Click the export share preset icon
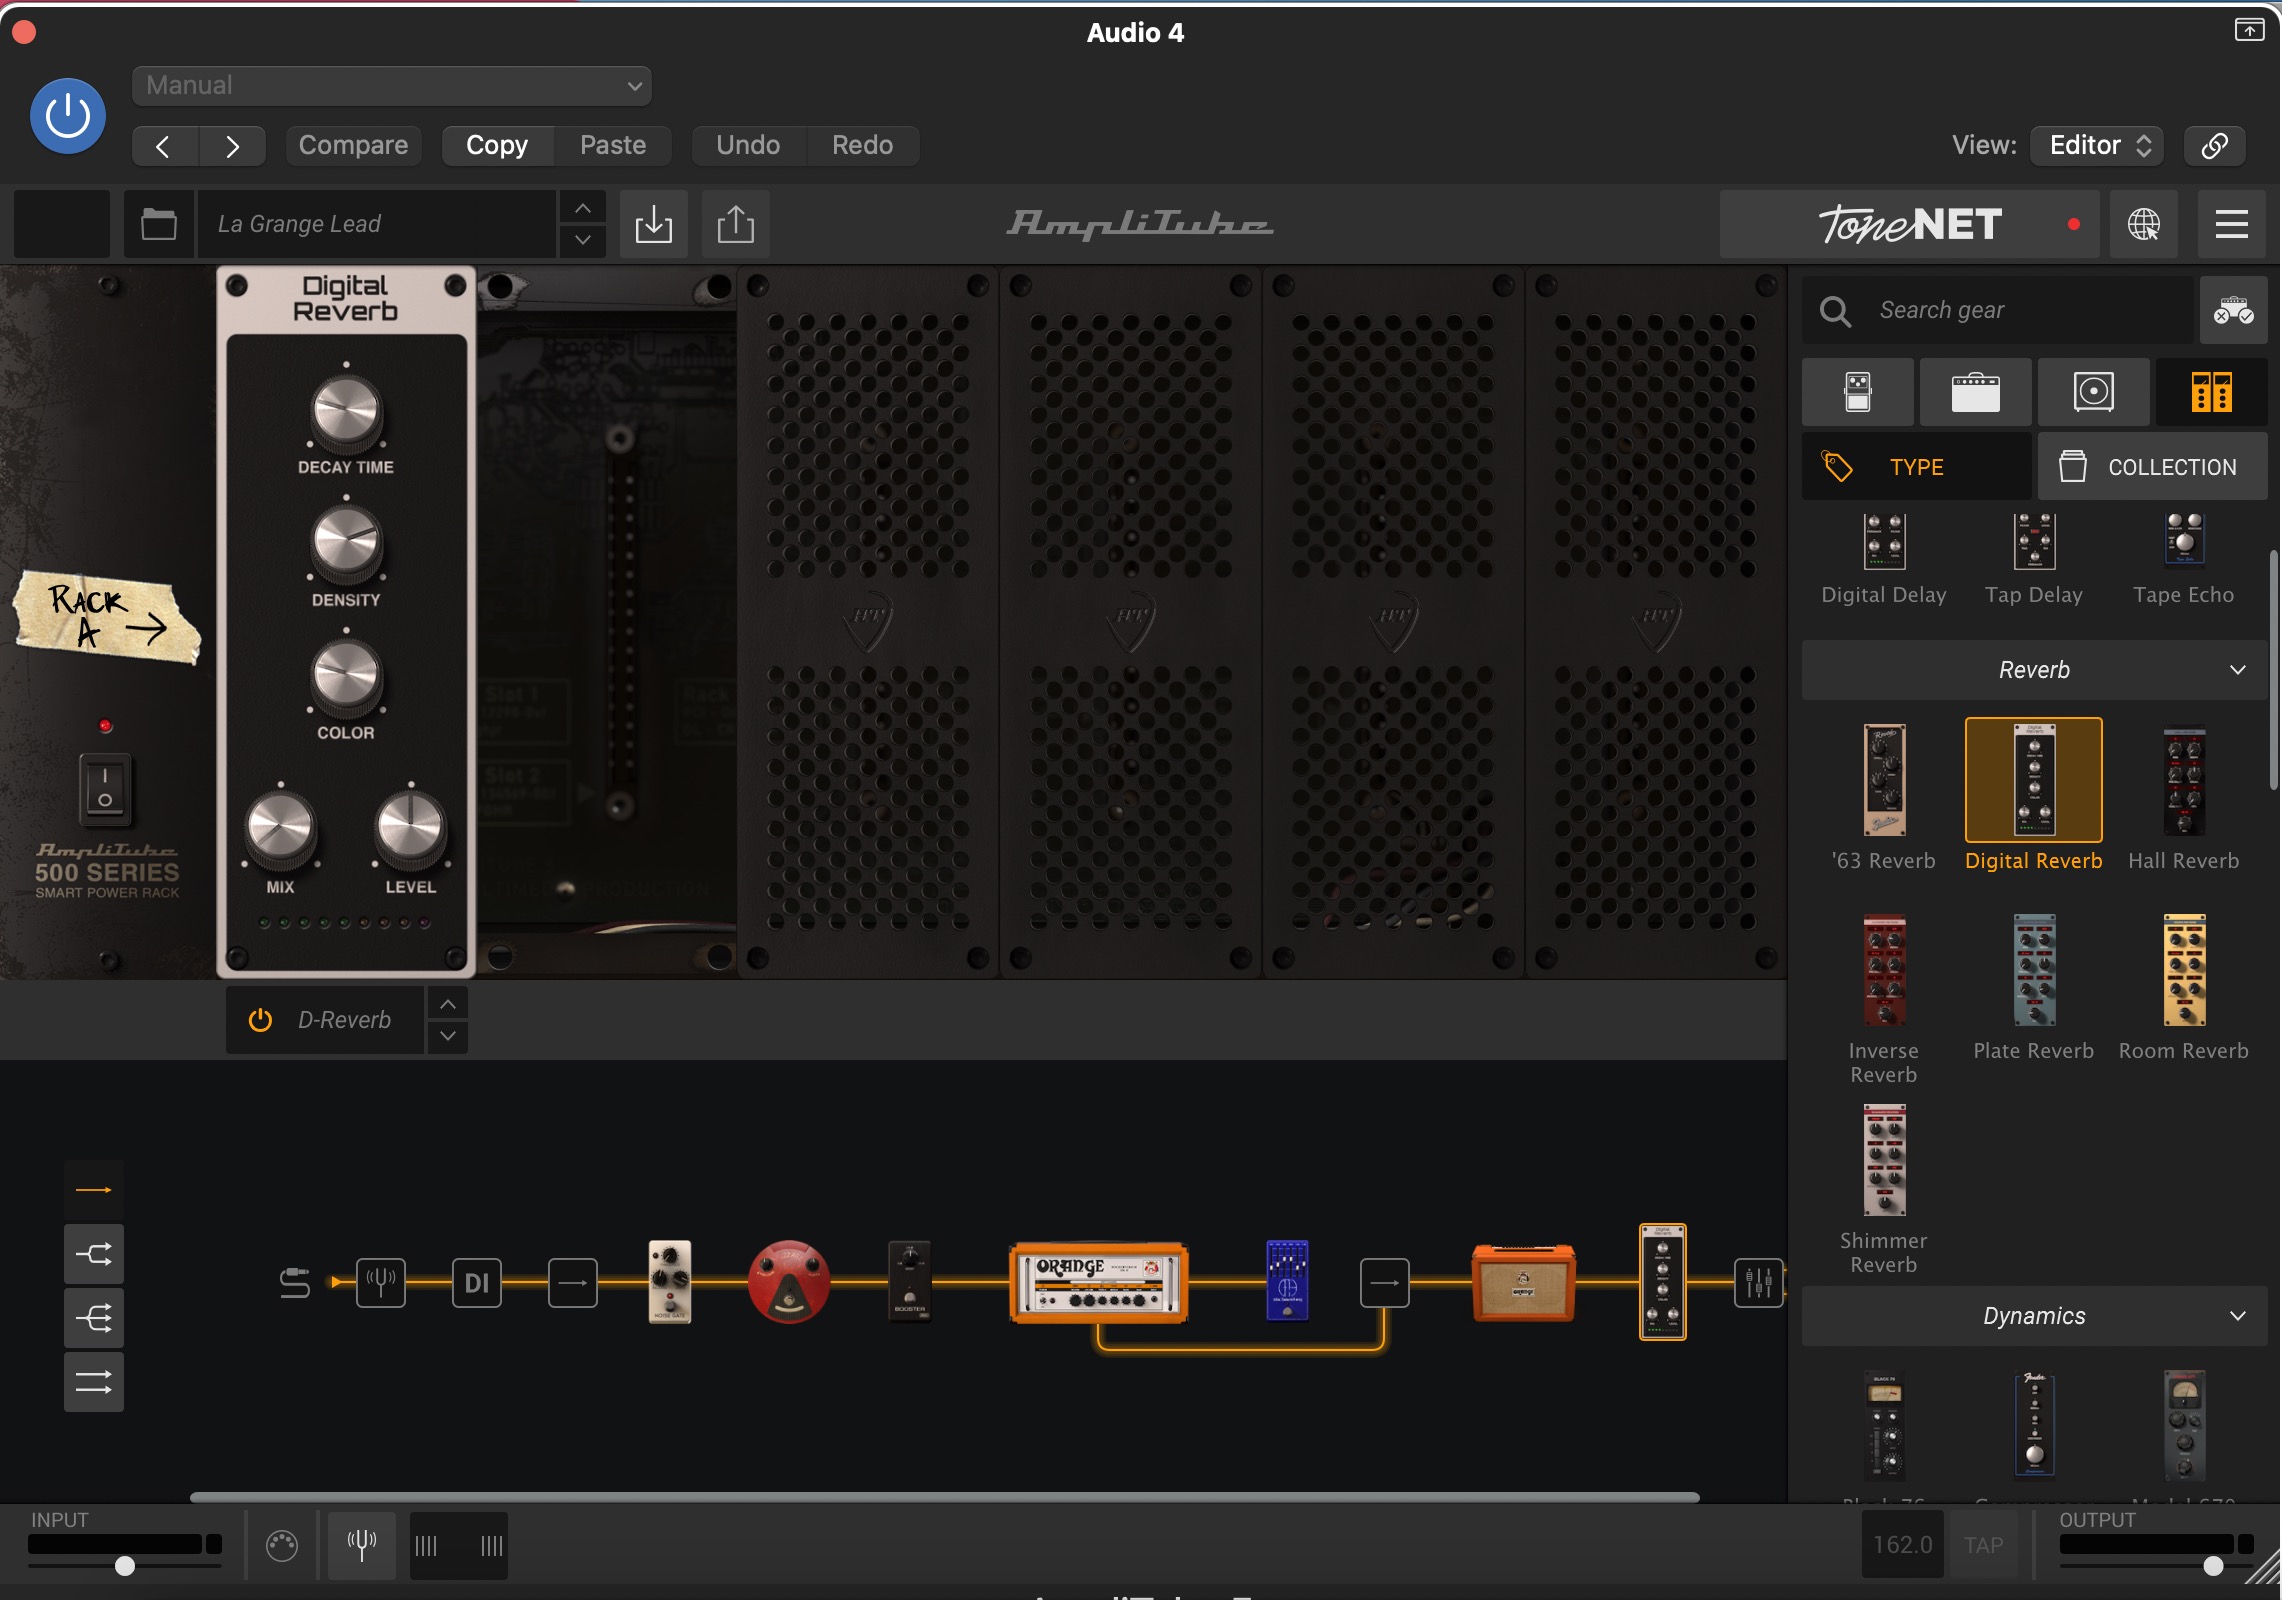Viewport: 2282px width, 1600px height. (x=736, y=224)
